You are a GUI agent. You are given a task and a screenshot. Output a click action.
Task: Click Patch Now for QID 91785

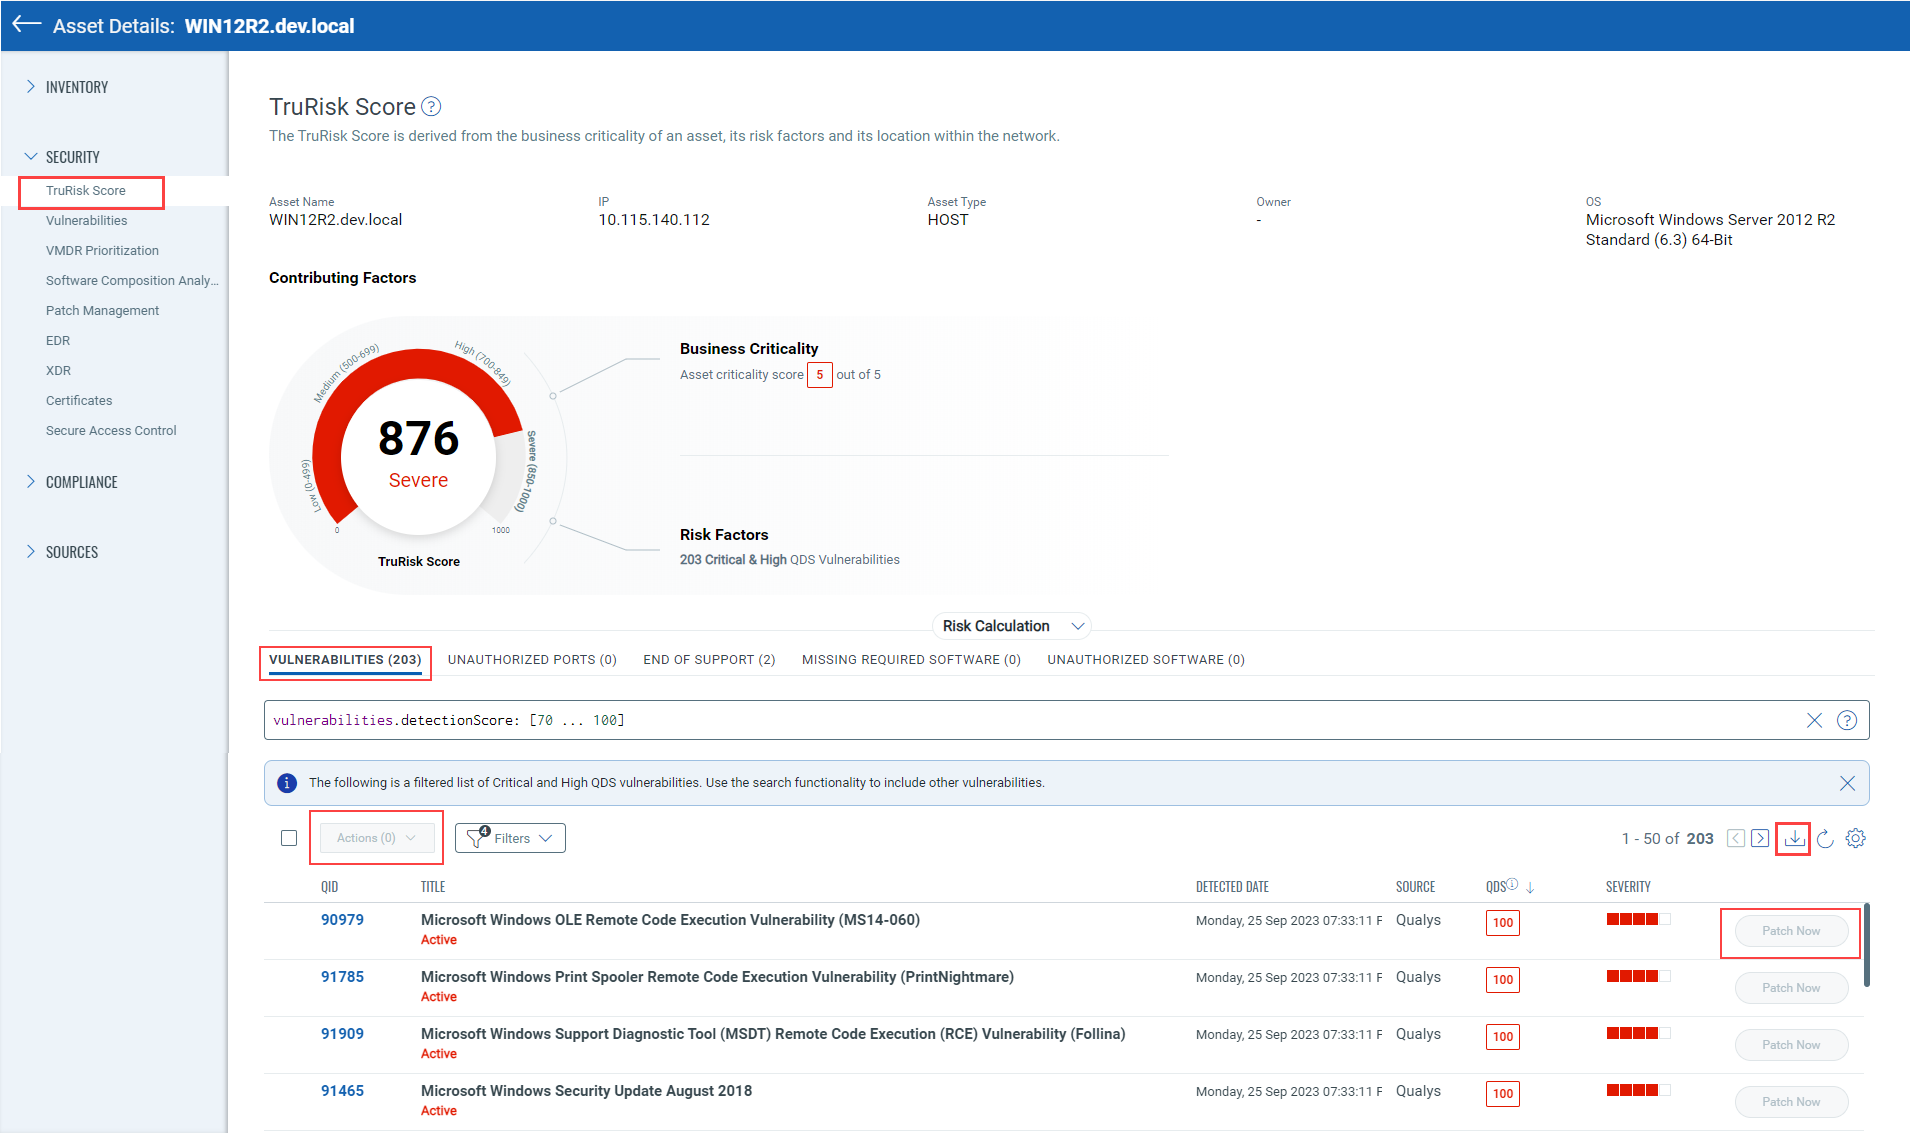pos(1791,988)
